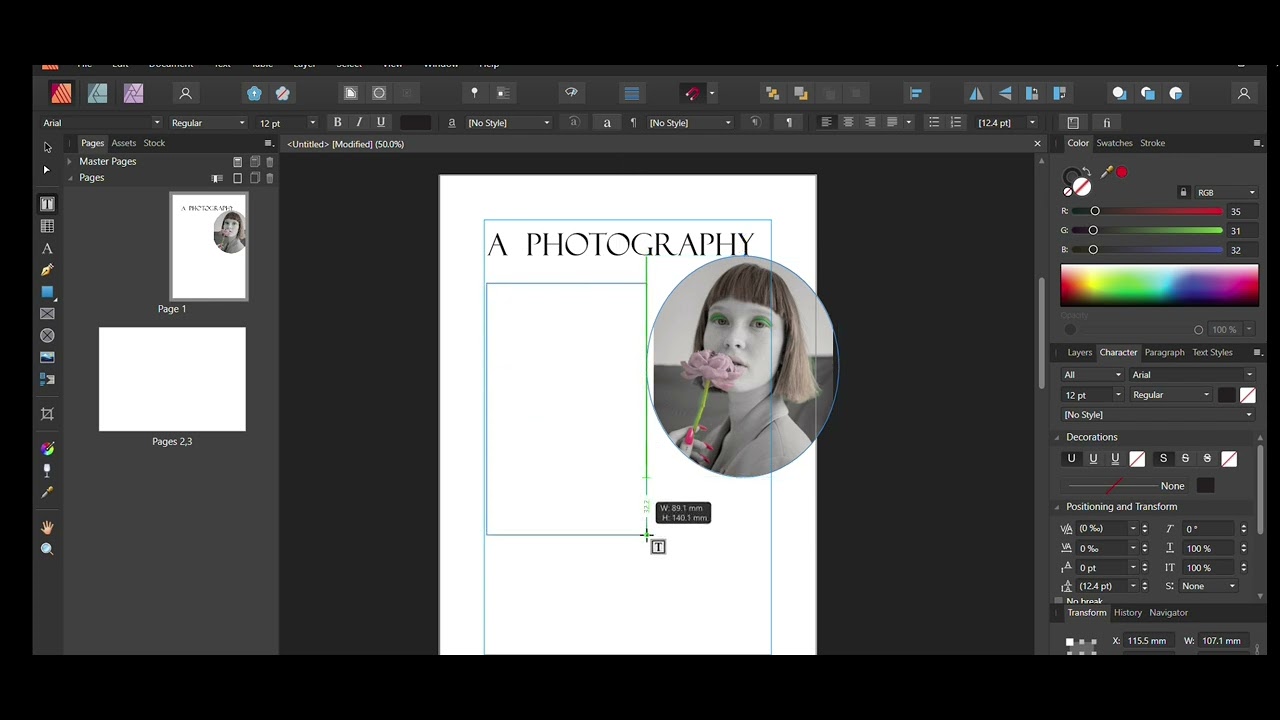Select the Table tool

[47, 227]
